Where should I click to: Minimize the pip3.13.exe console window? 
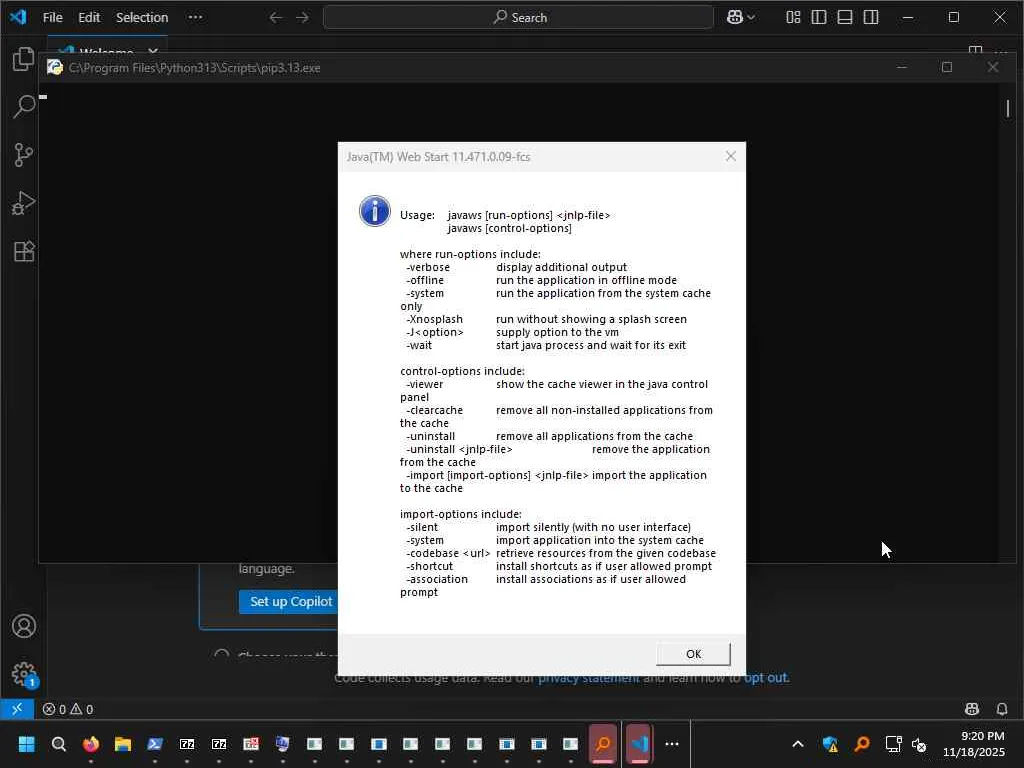(902, 67)
